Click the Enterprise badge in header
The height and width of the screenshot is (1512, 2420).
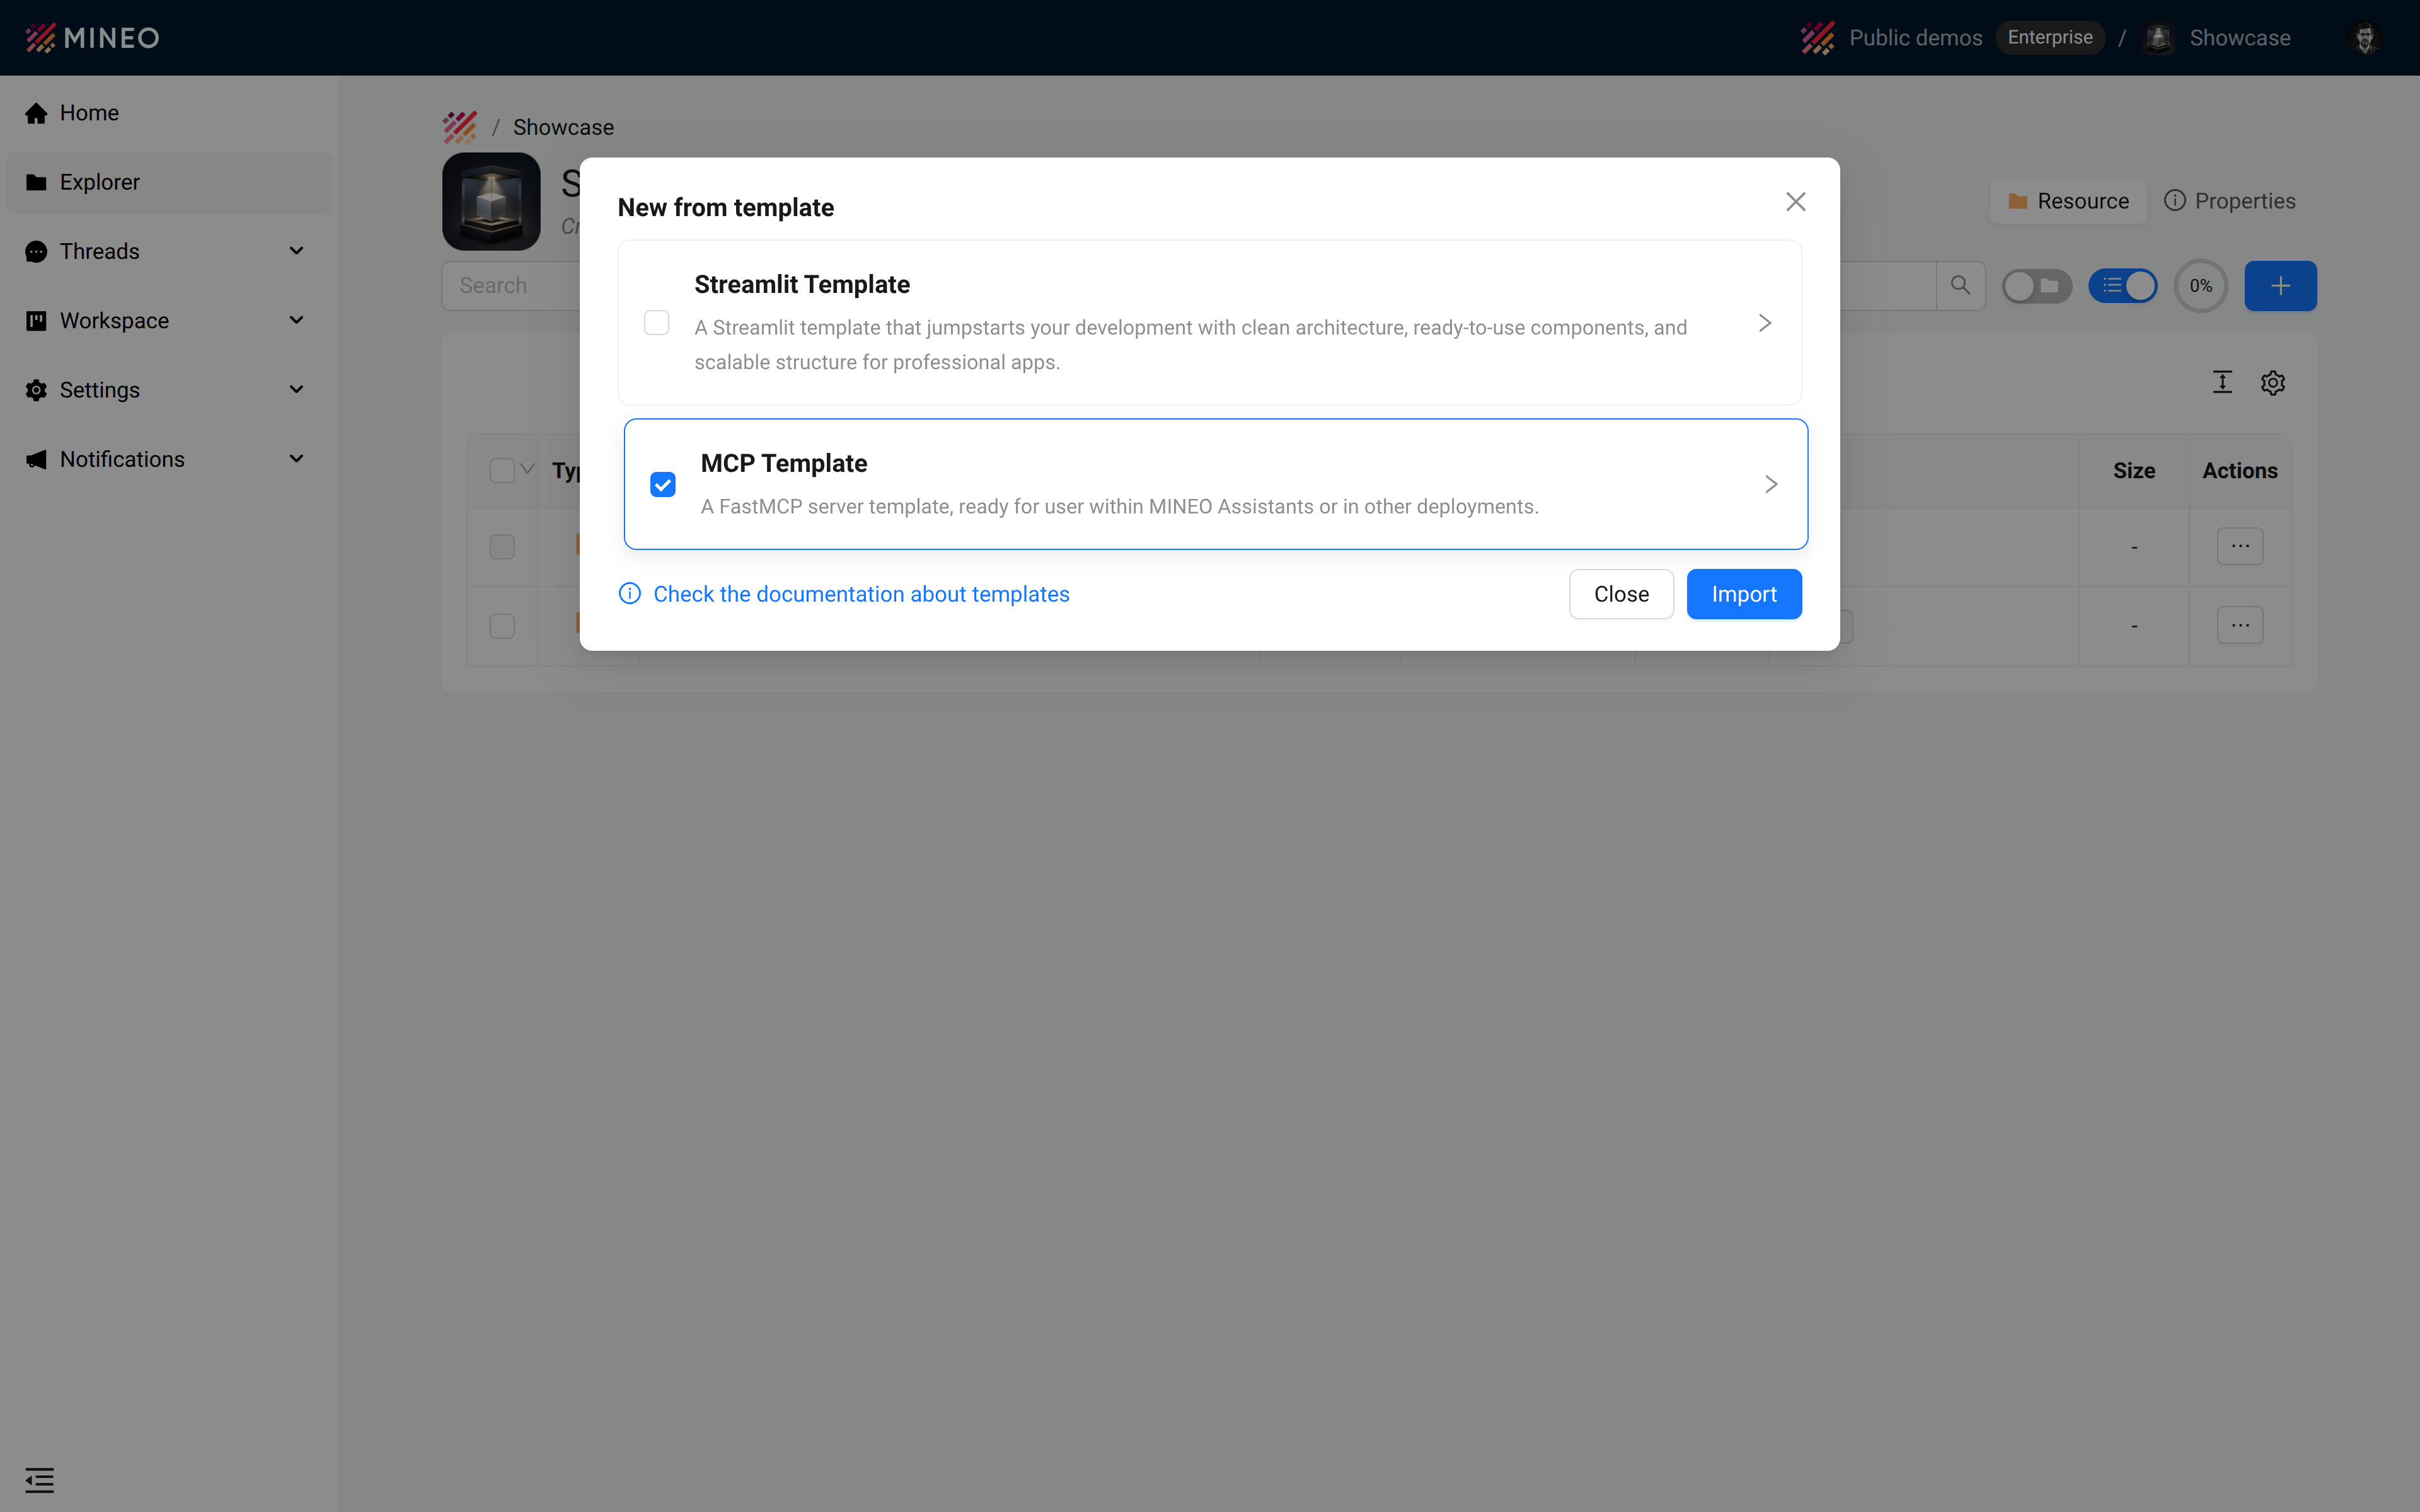tap(2050, 38)
